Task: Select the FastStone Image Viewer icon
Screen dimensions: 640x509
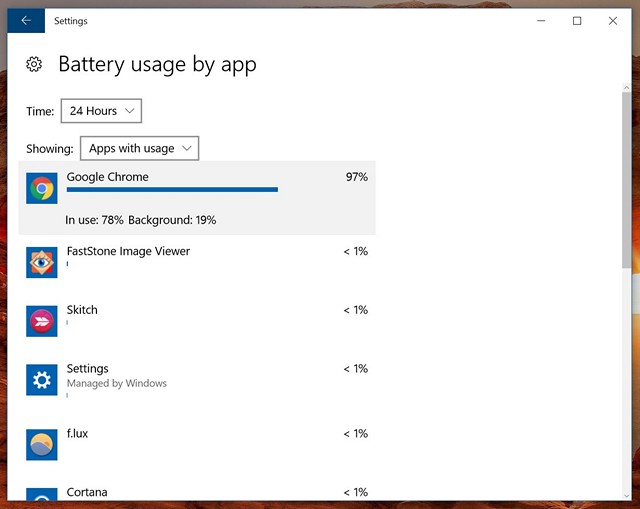Action: tap(42, 262)
